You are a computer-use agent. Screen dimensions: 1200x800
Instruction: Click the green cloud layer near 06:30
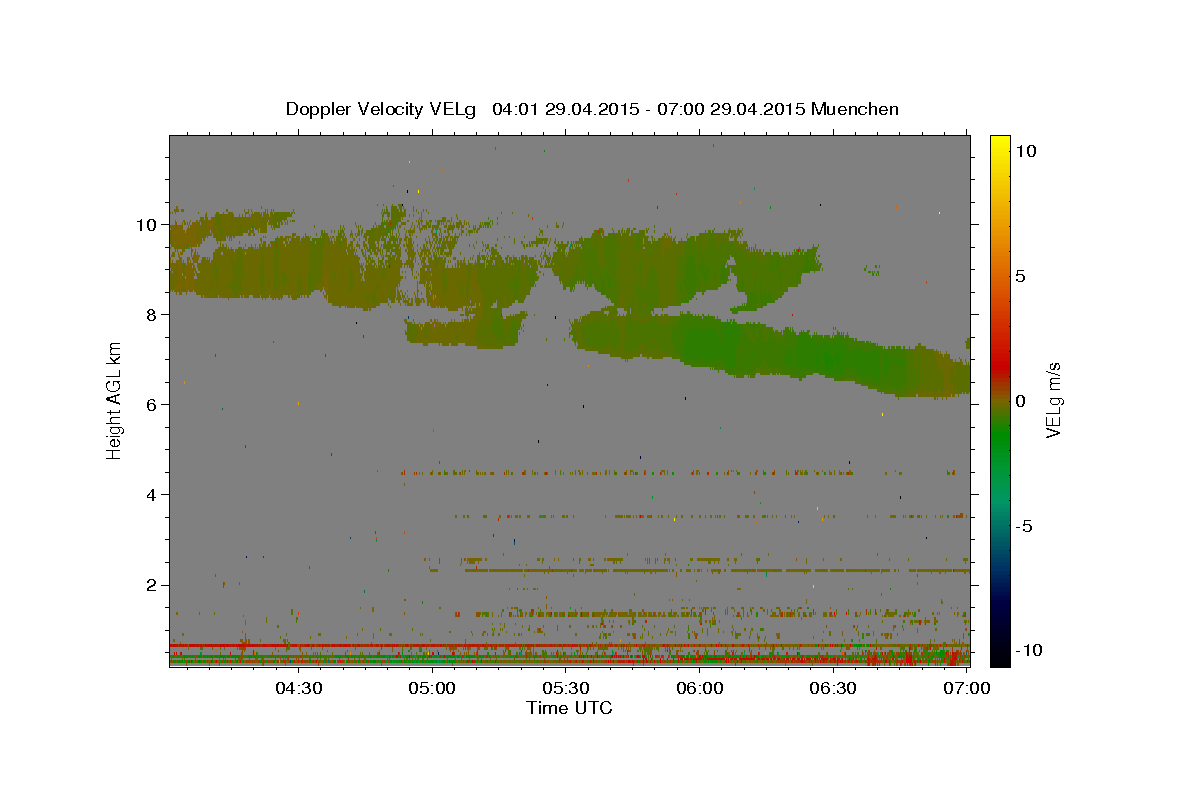pyautogui.click(x=834, y=358)
